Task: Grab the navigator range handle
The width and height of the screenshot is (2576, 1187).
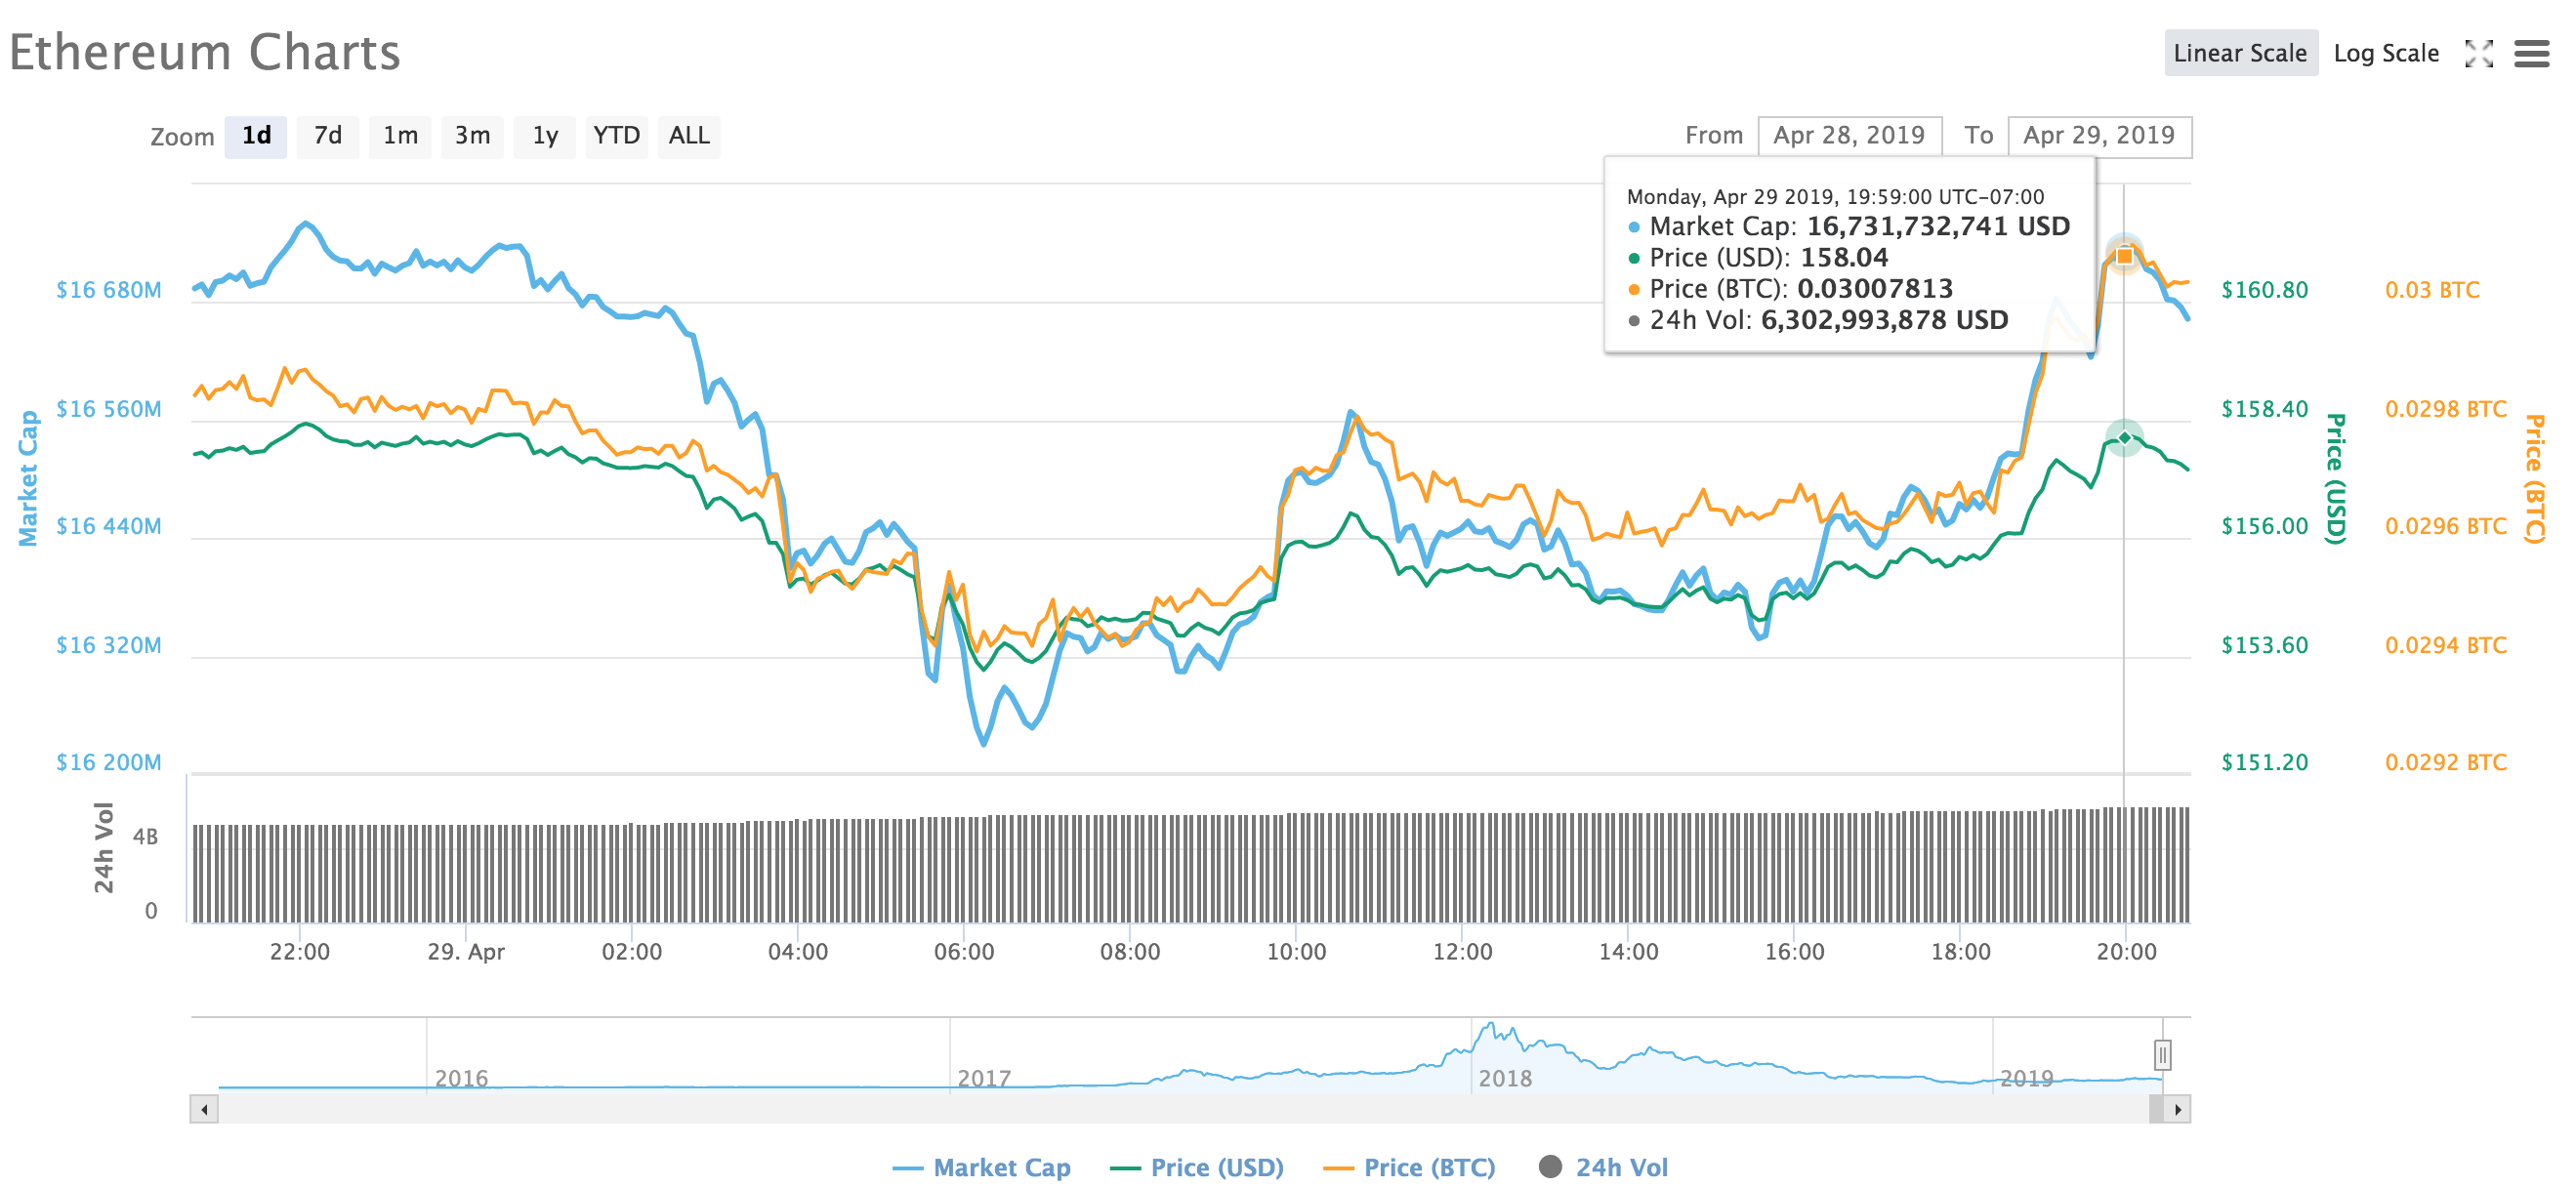Action: click(2162, 1054)
